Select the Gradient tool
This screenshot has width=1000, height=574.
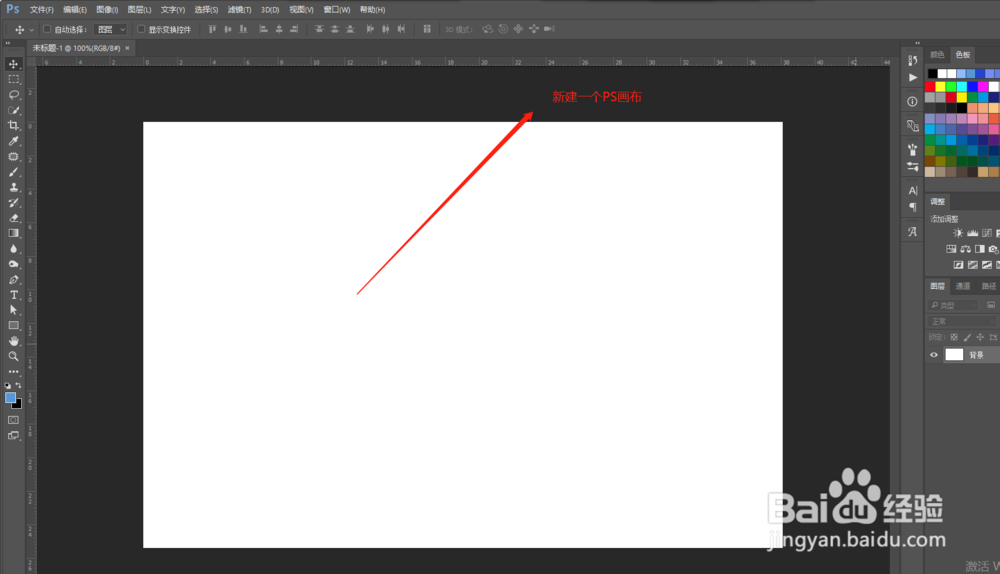[13, 233]
